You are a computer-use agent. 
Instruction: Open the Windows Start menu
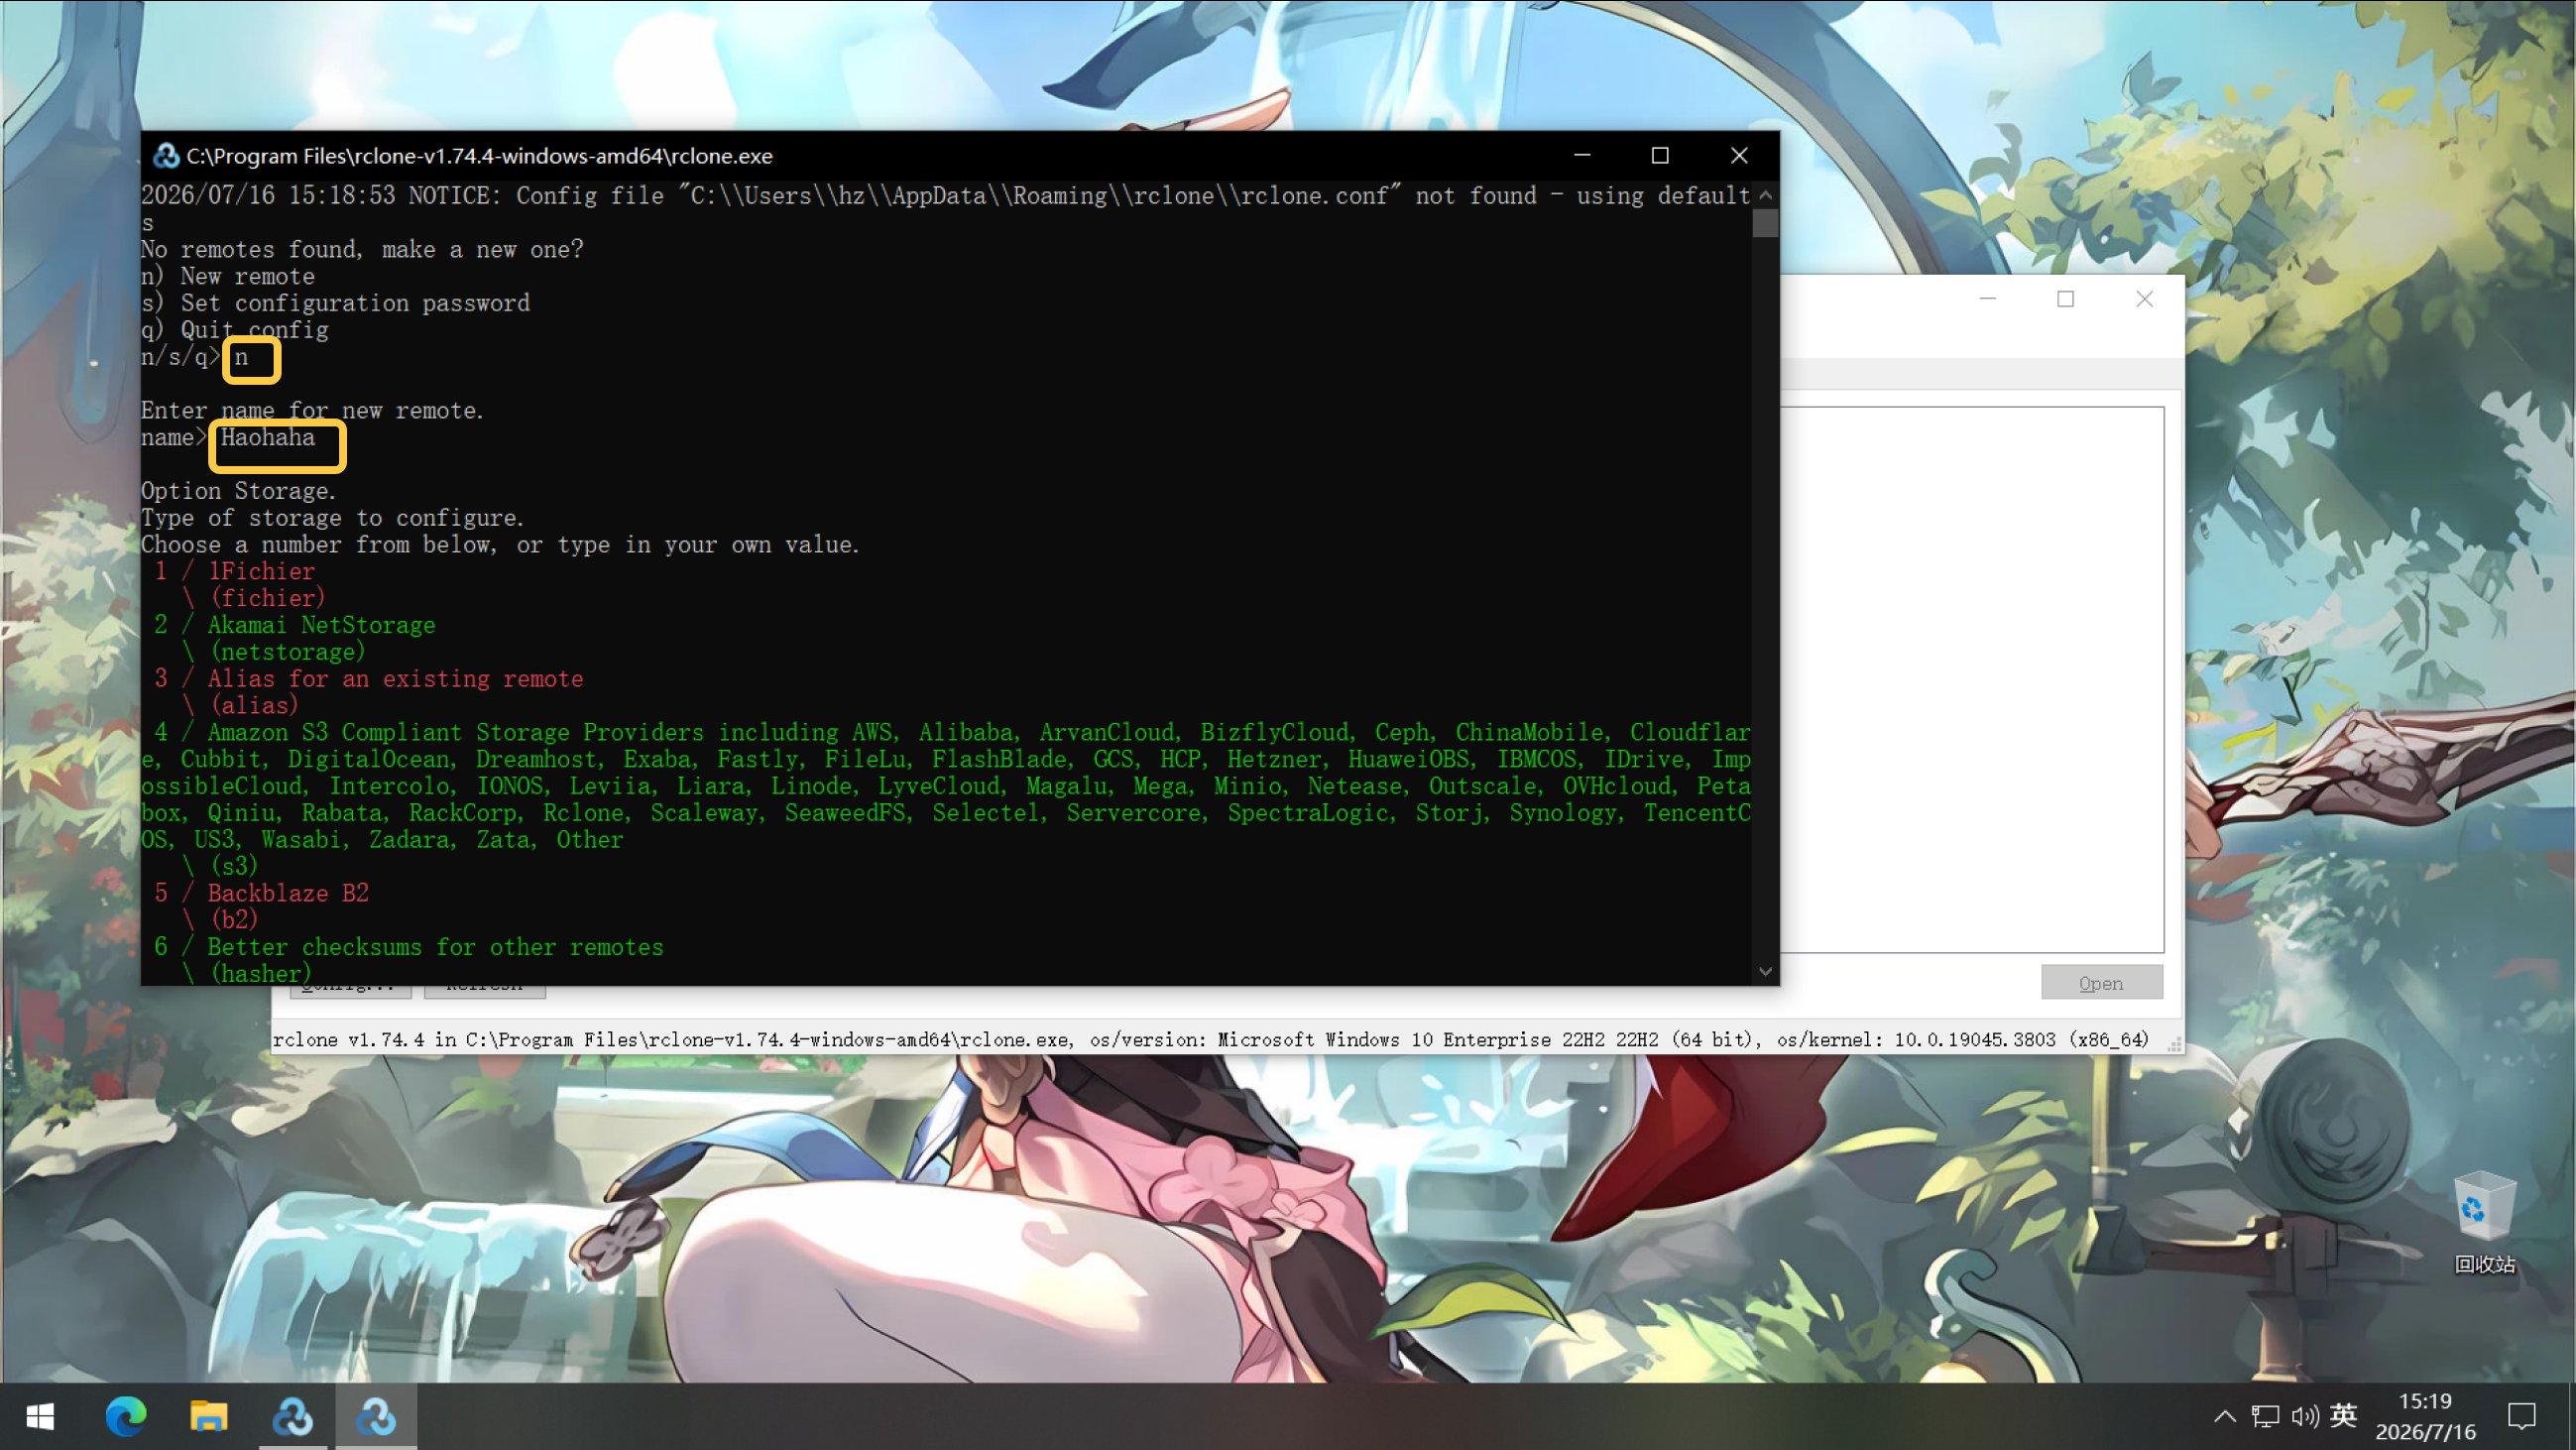[40, 1416]
